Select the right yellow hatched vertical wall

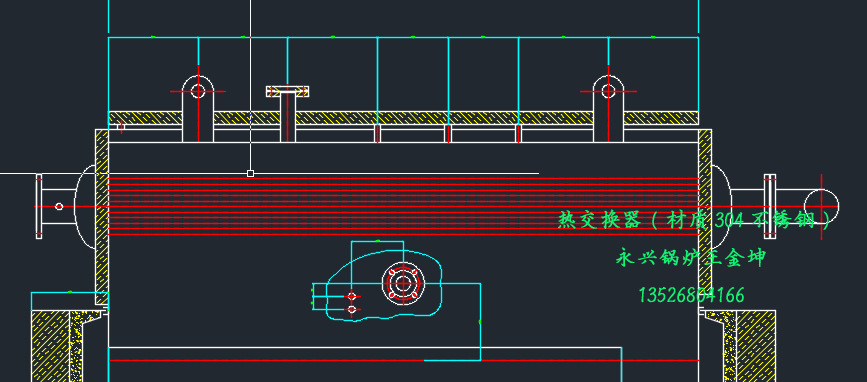[705, 217]
